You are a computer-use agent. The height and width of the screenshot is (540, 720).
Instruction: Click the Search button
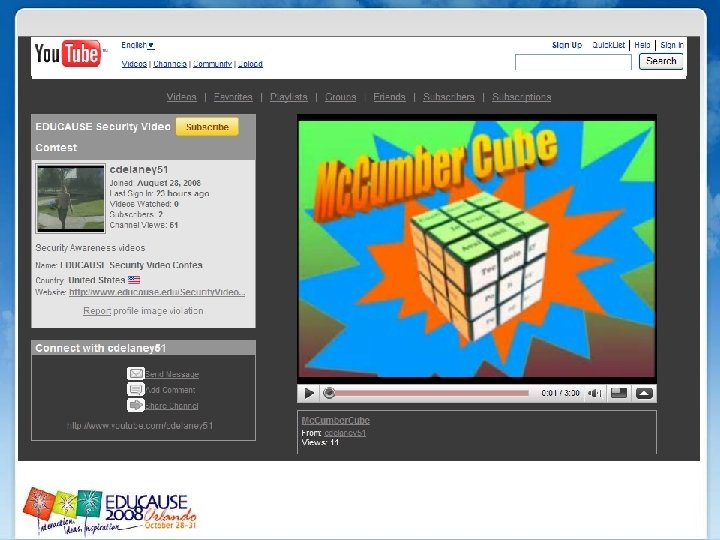(x=661, y=61)
